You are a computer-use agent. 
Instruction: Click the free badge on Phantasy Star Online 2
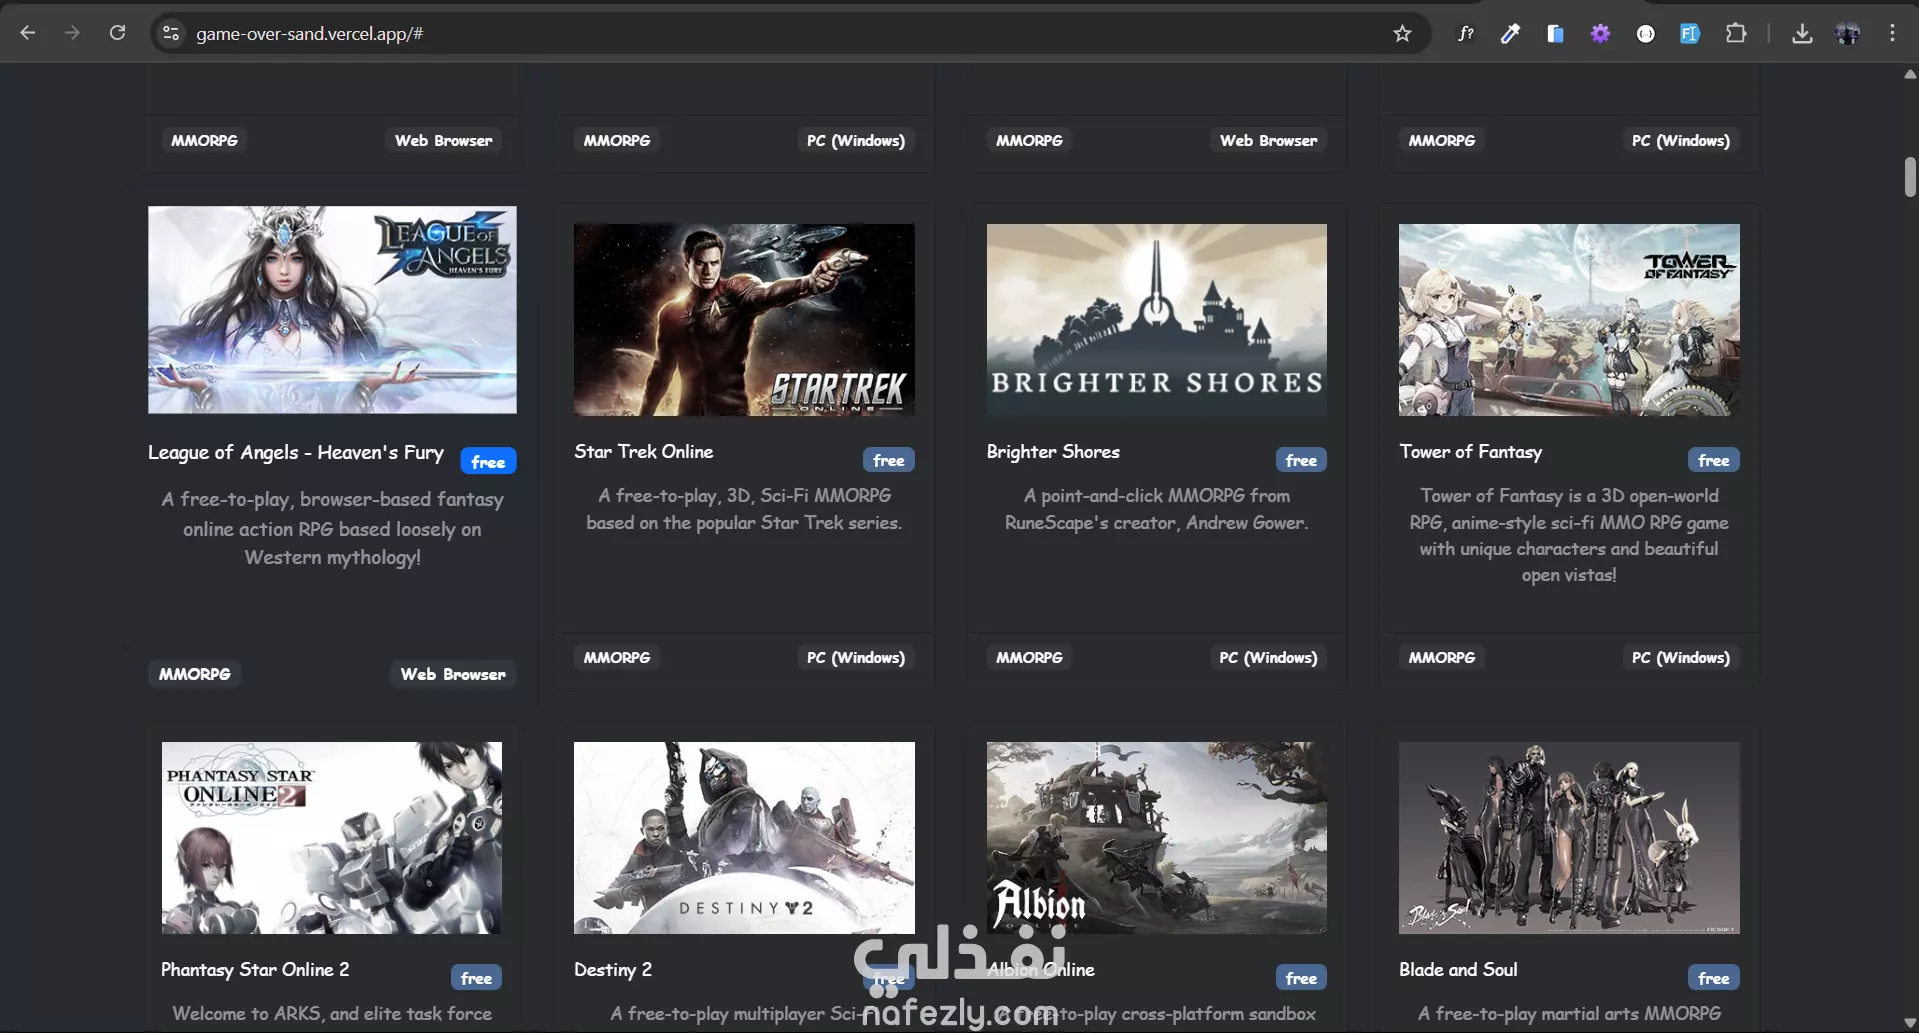(x=476, y=978)
